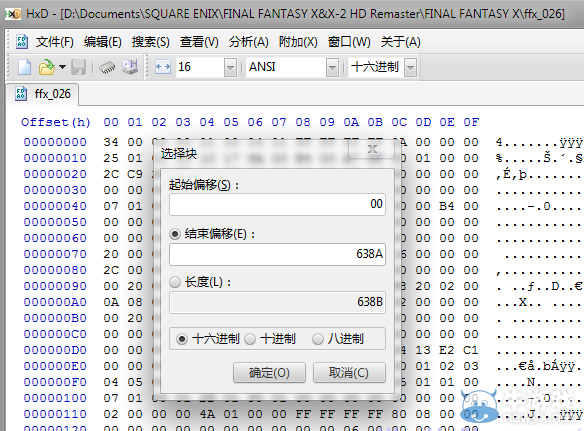This screenshot has width=584, height=431.
Task: Click hex byte E2 in row 000000D0
Action: click(447, 351)
